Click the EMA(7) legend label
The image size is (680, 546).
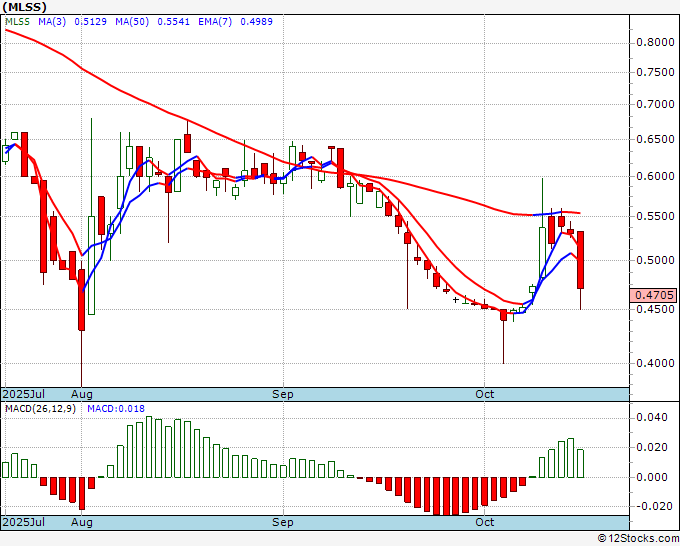(x=215, y=21)
